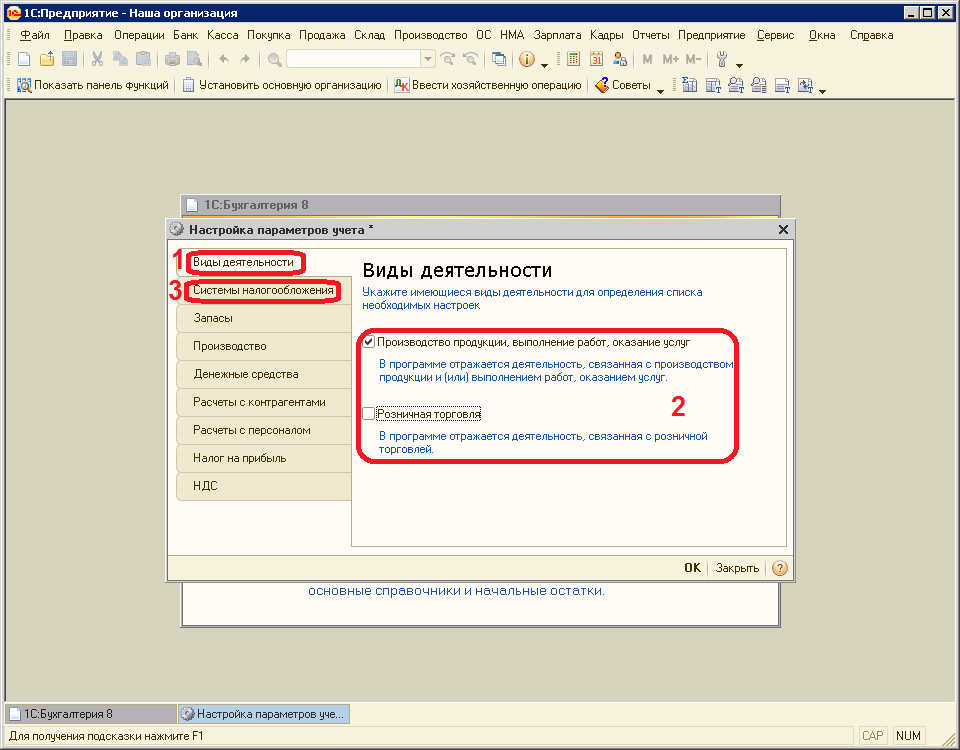Viewport: 960px width, 750px height.
Task: Switch to the Запасы tab
Action: [x=263, y=318]
